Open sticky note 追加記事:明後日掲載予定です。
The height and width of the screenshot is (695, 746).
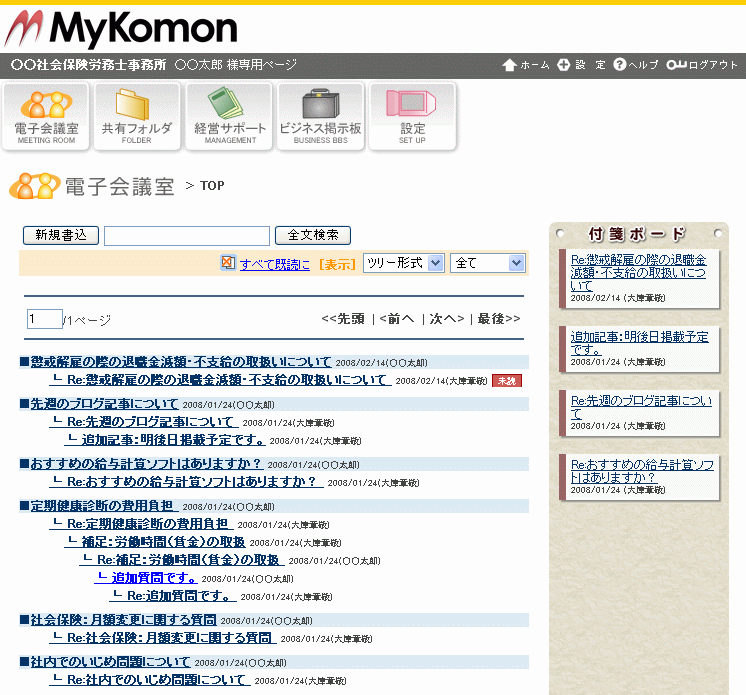tap(639, 343)
